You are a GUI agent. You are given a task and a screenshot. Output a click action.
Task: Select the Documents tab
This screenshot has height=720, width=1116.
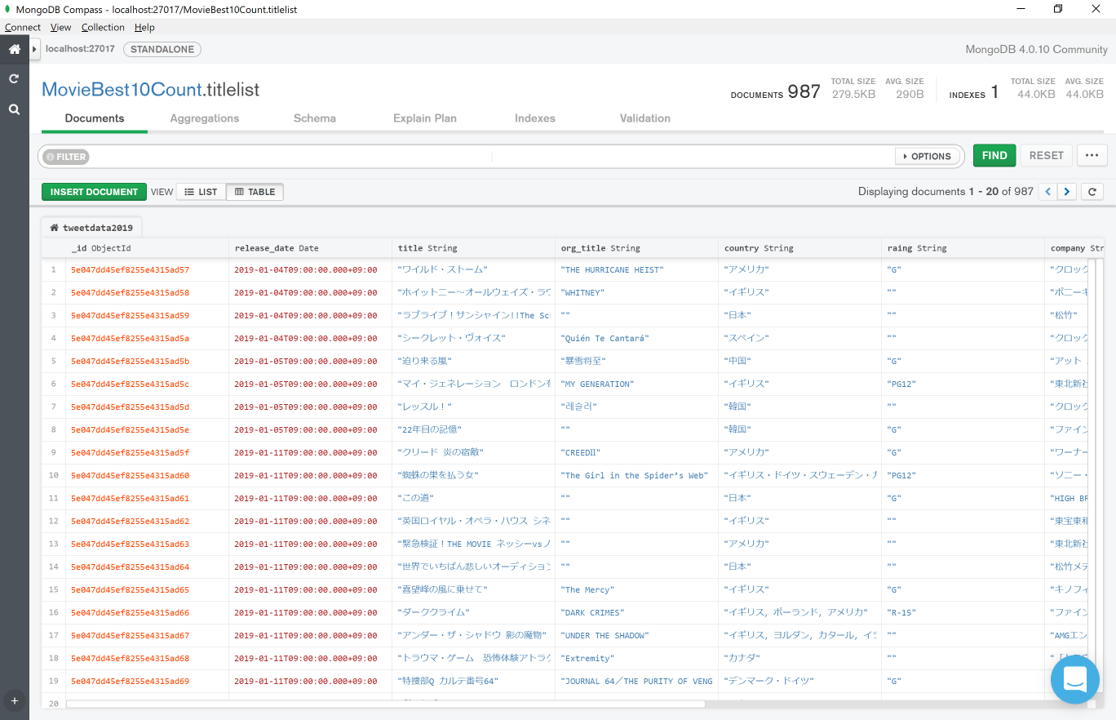coord(95,119)
